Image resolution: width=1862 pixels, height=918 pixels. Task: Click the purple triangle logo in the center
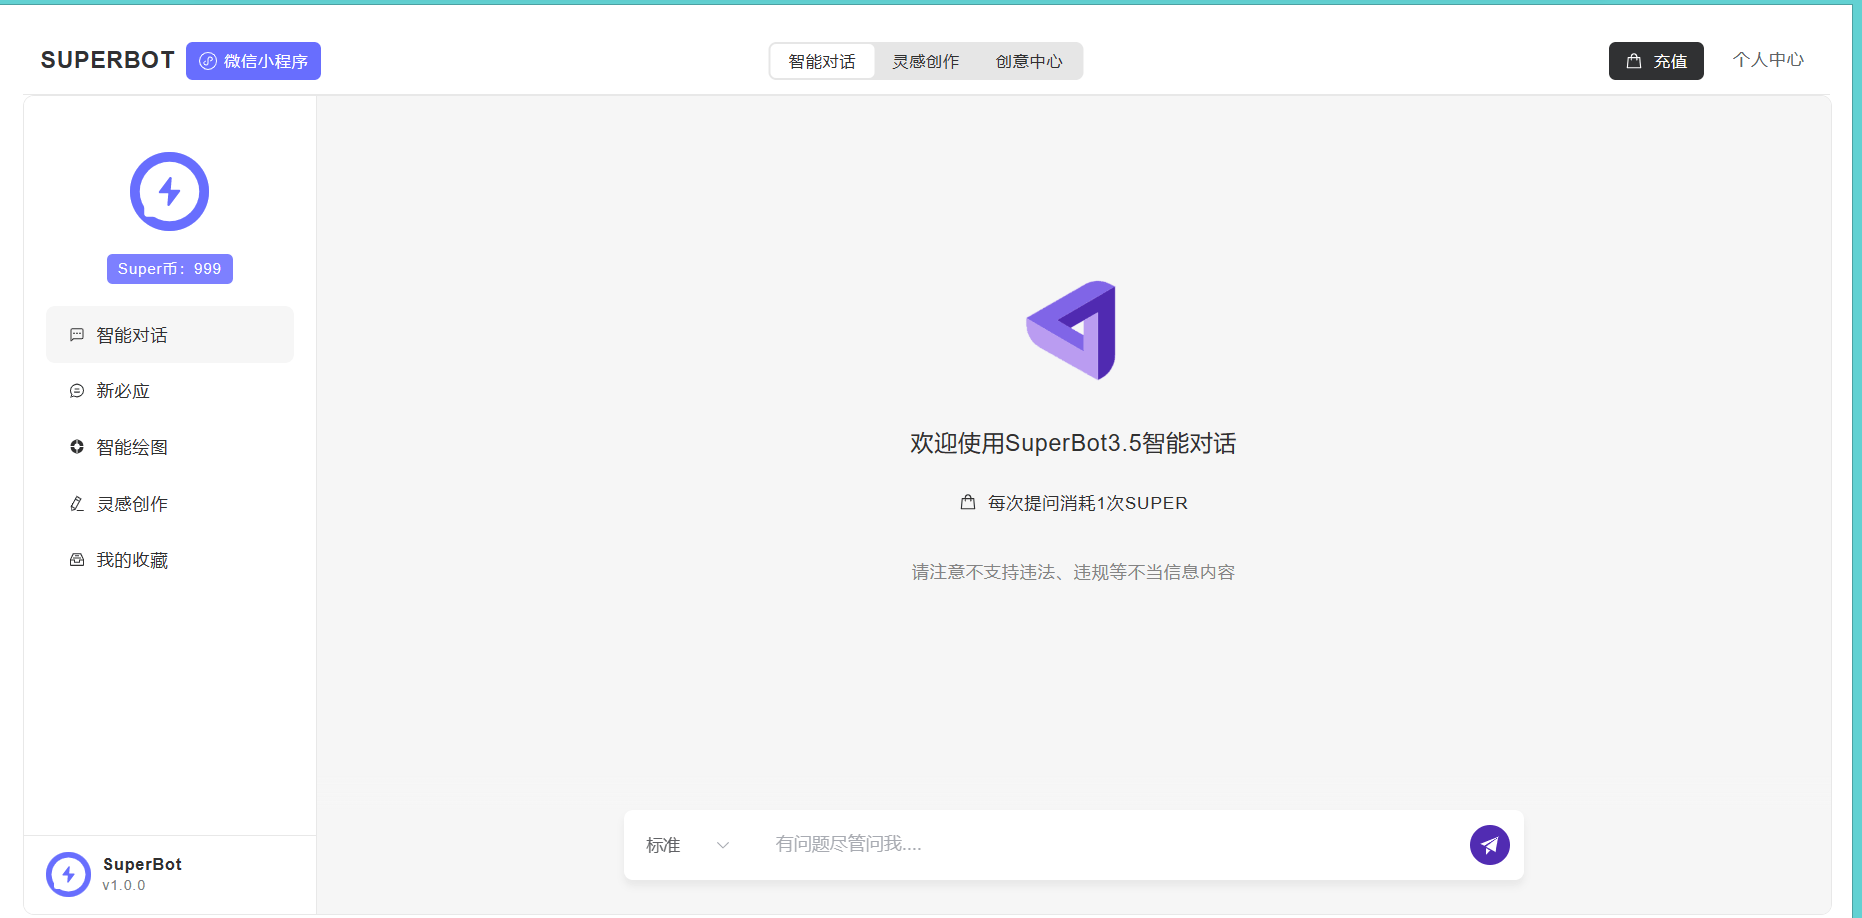(x=1072, y=330)
